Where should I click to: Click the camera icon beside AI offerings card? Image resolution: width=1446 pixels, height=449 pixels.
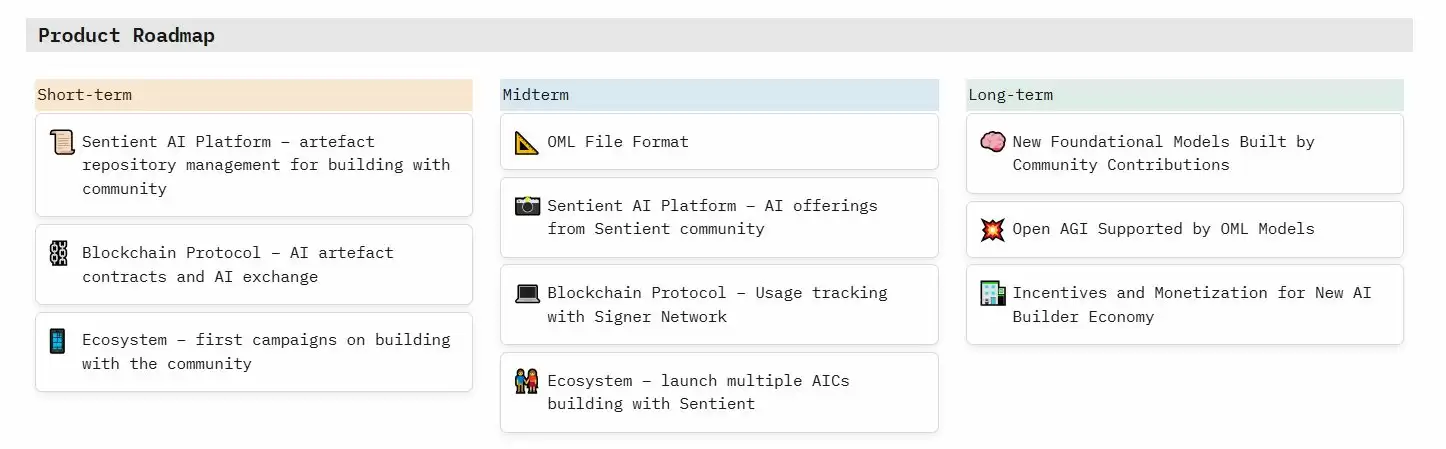pos(527,206)
